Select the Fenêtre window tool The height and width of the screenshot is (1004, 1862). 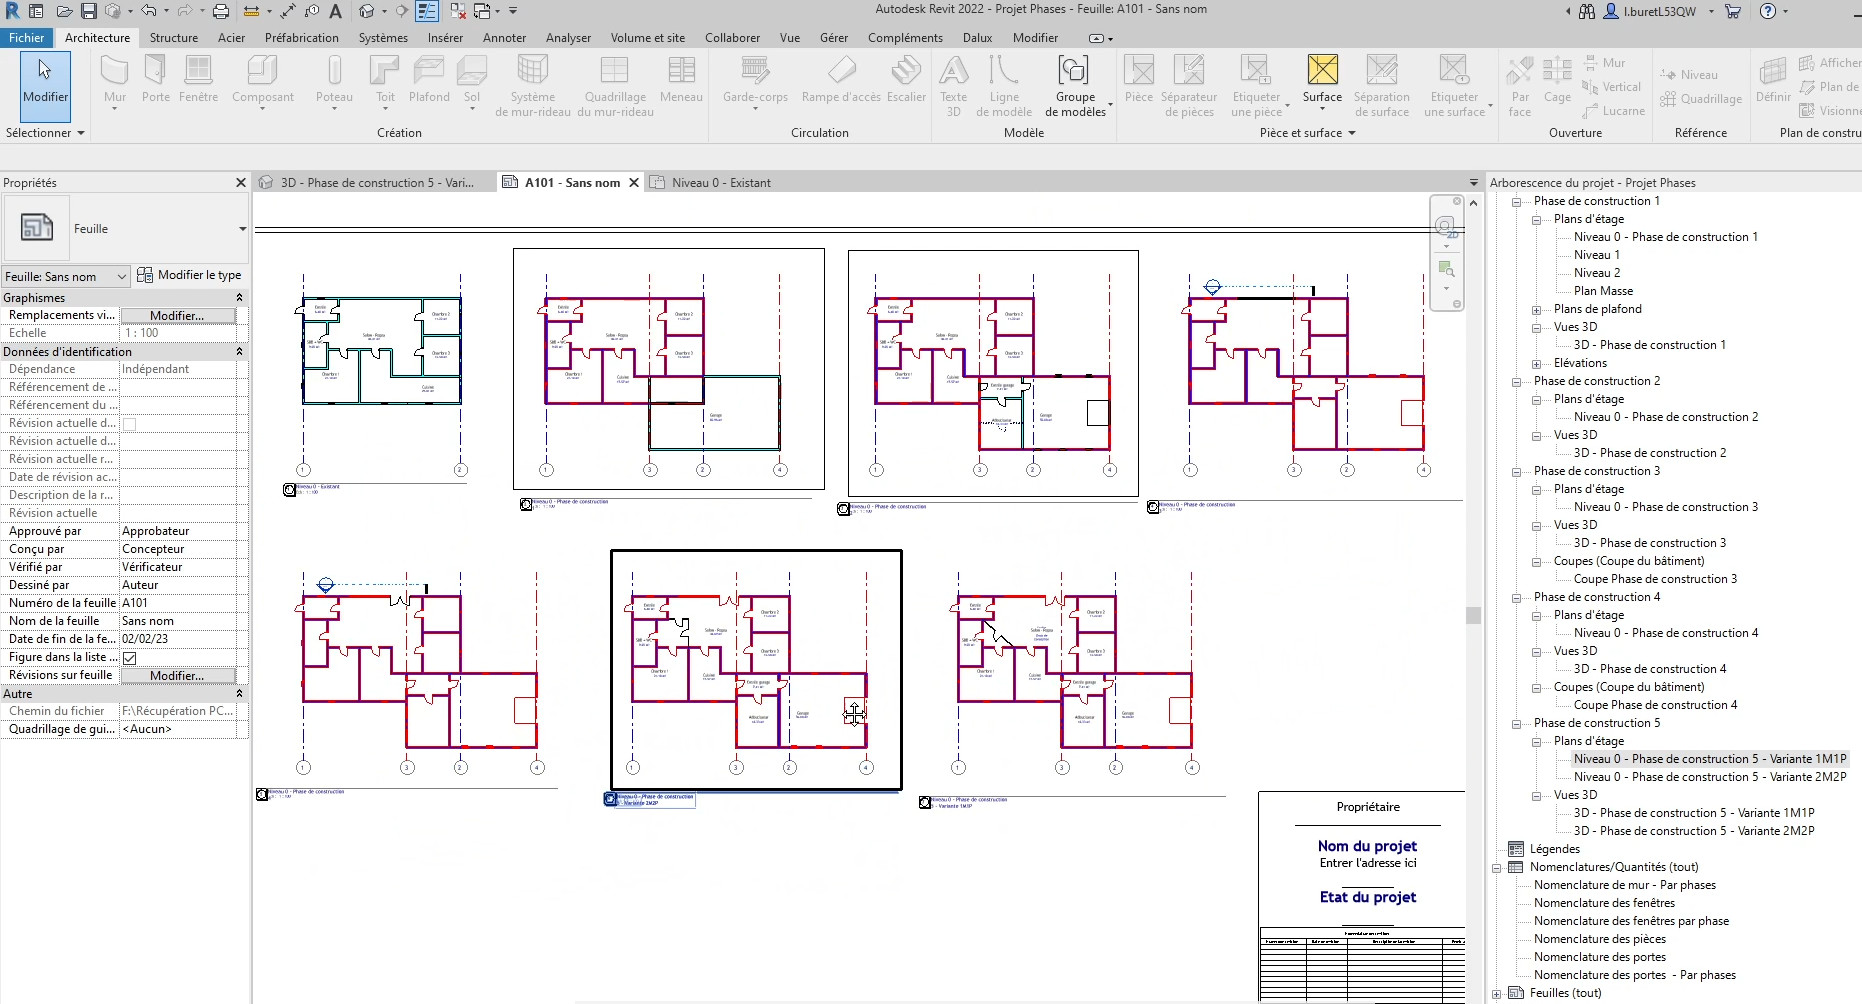point(198,79)
